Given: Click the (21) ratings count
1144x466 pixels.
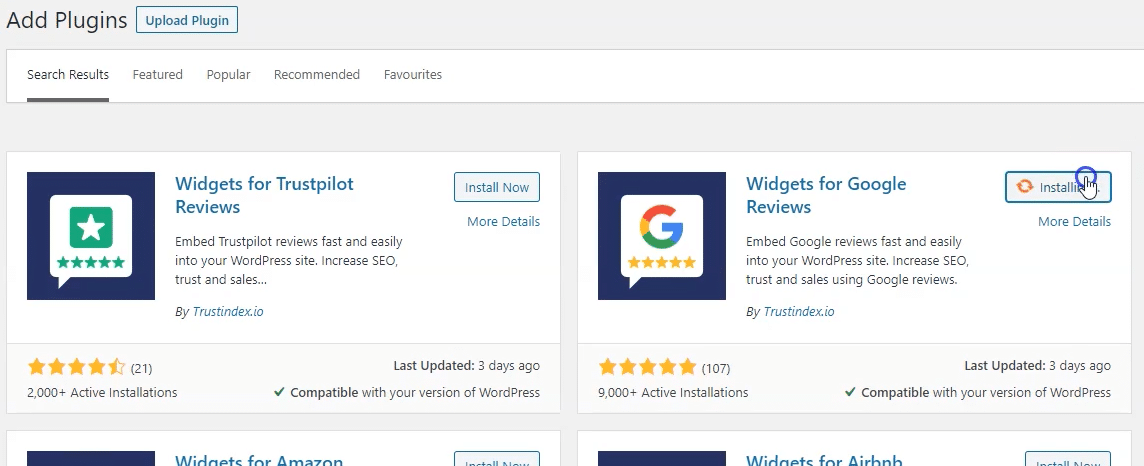Looking at the screenshot, I should 142,368.
